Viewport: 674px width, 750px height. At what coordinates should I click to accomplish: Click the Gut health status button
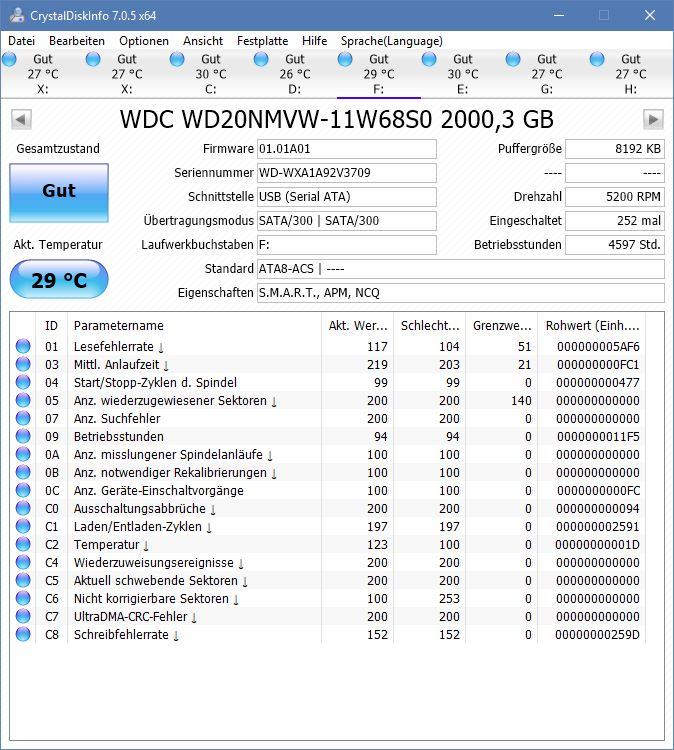(59, 193)
